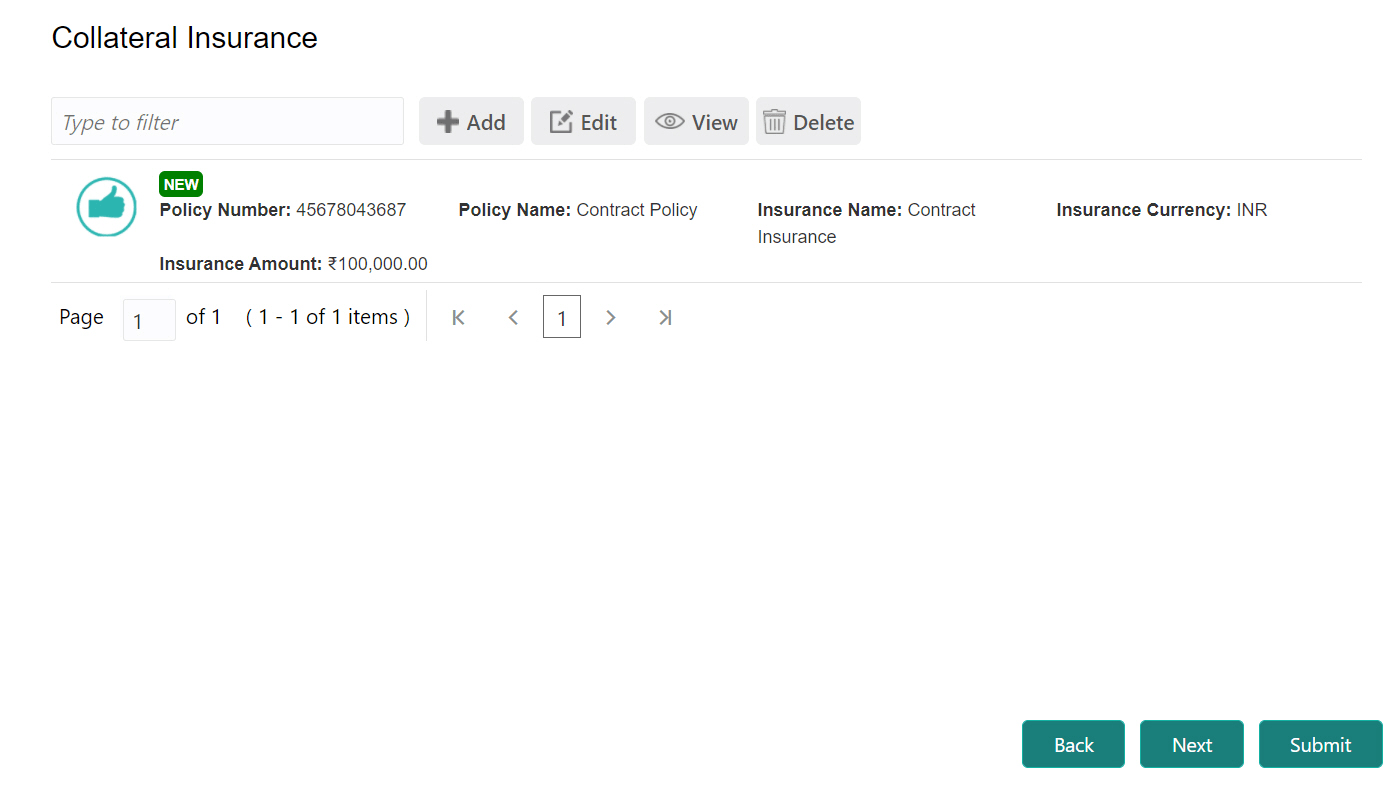Select the policy number 45678043687 text
1399x791 pixels.
(x=348, y=210)
